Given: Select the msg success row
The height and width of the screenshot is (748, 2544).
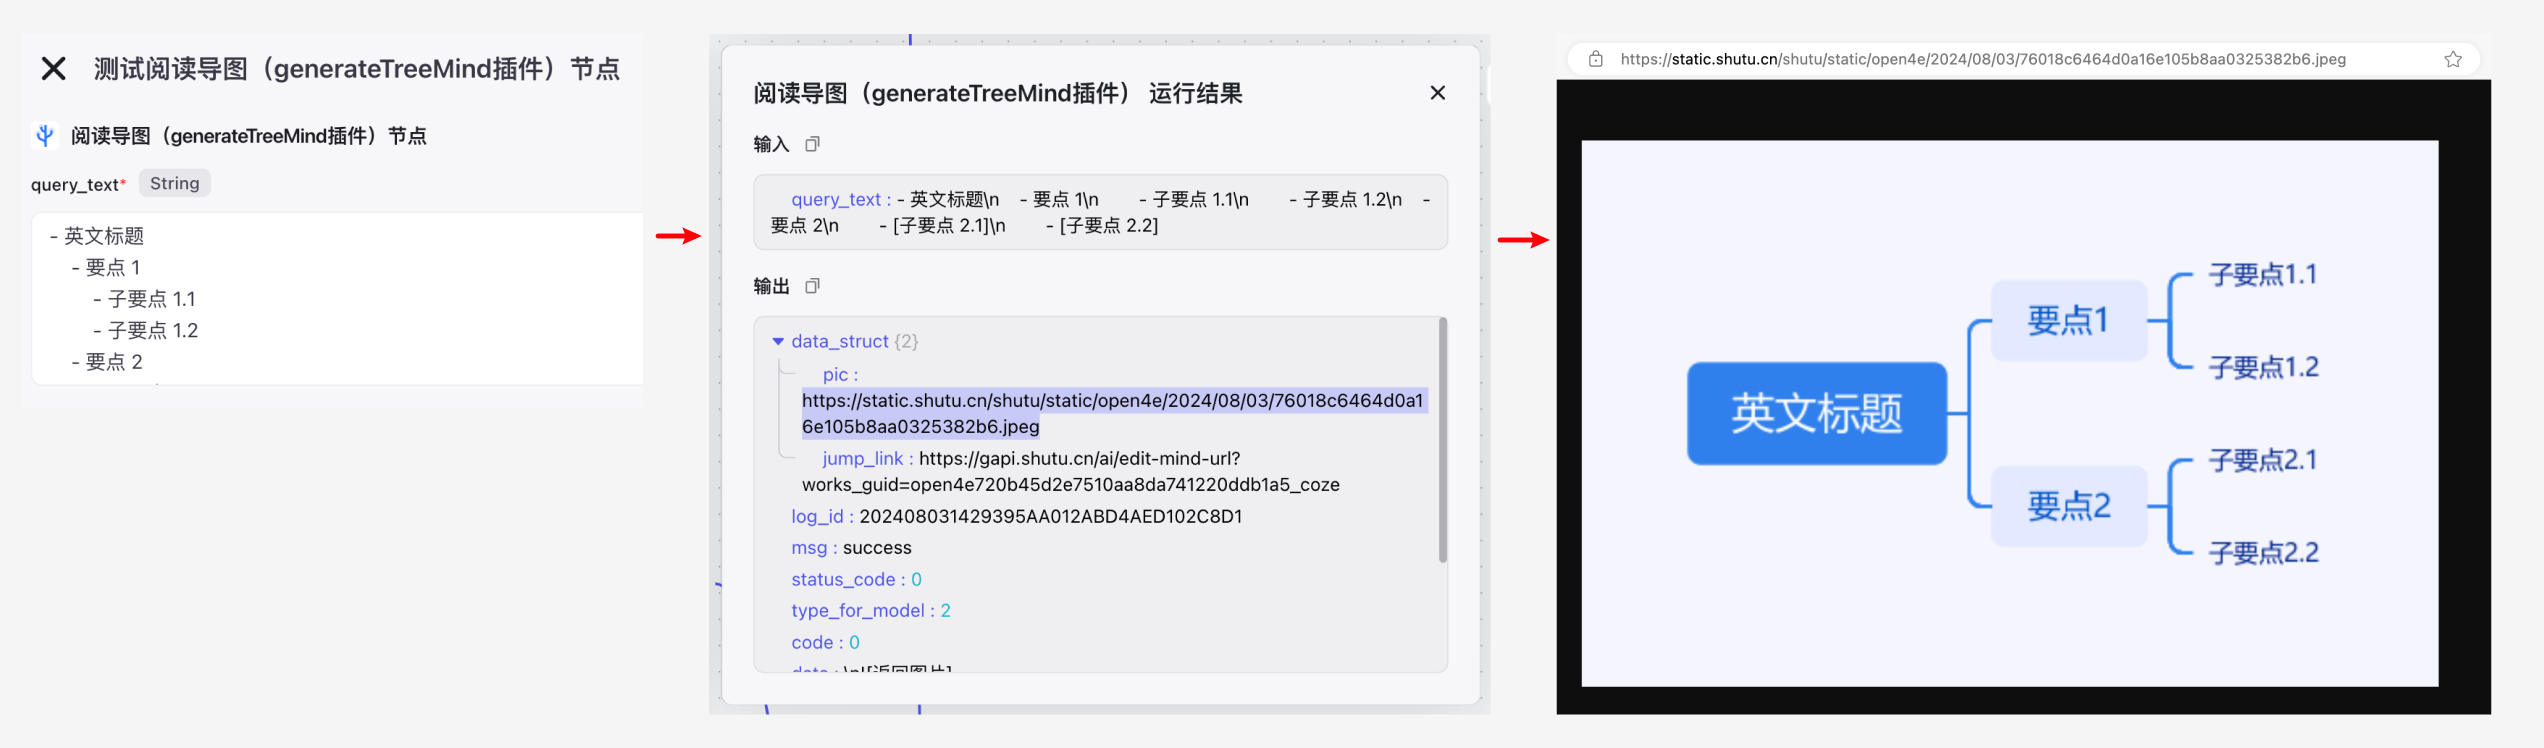Looking at the screenshot, I should click(x=852, y=548).
